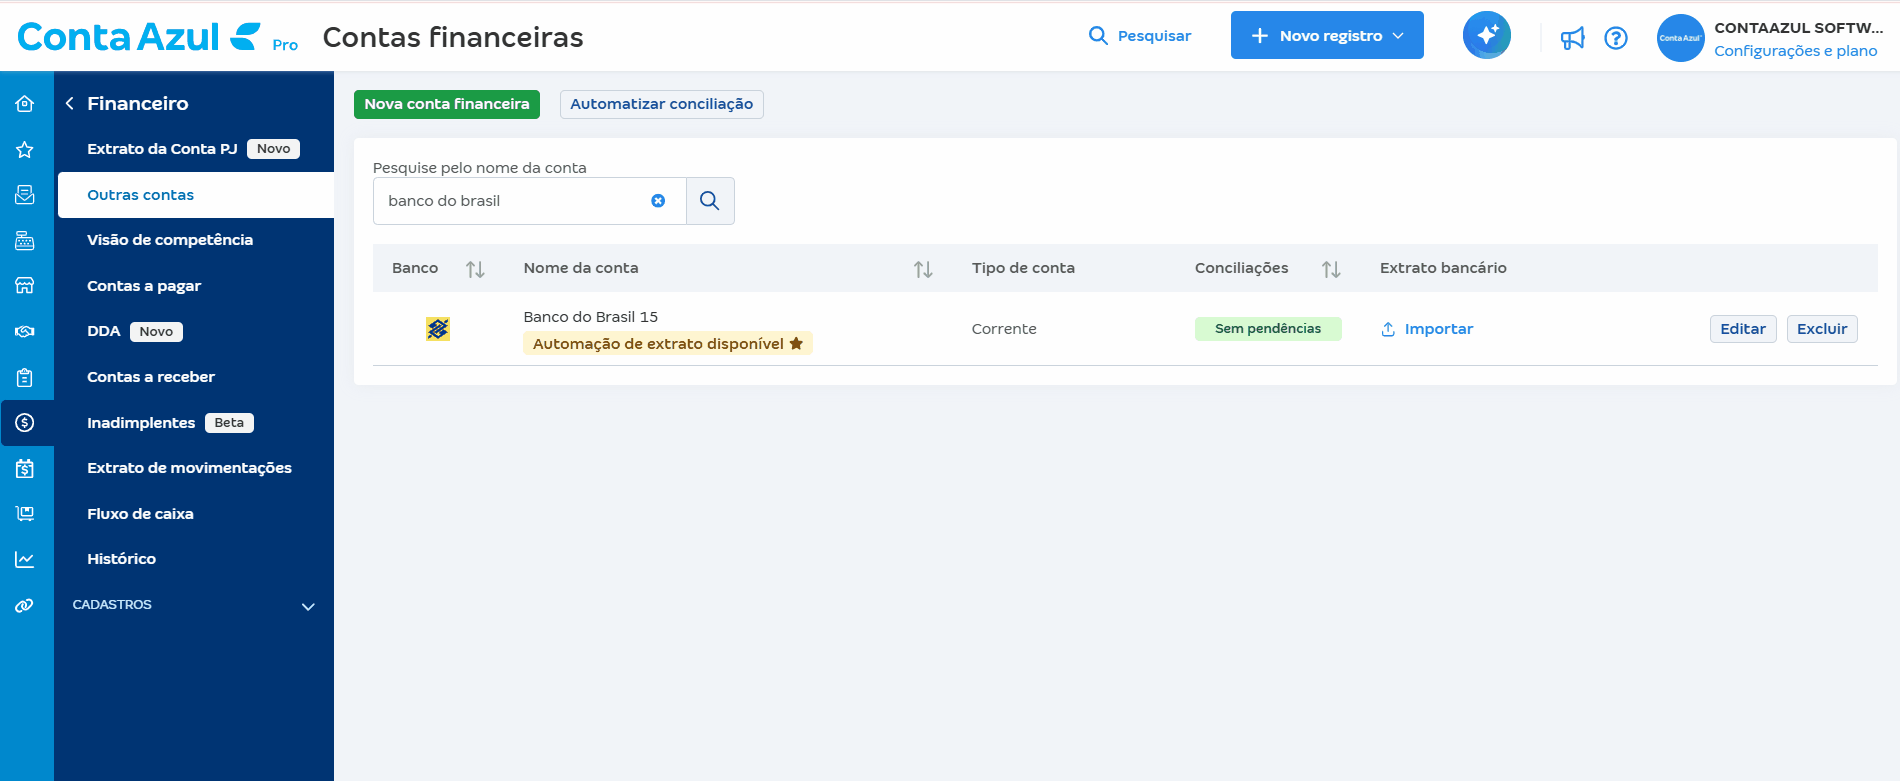Go back using Financeiro chevron
Image resolution: width=1900 pixels, height=781 pixels.
tap(70, 103)
